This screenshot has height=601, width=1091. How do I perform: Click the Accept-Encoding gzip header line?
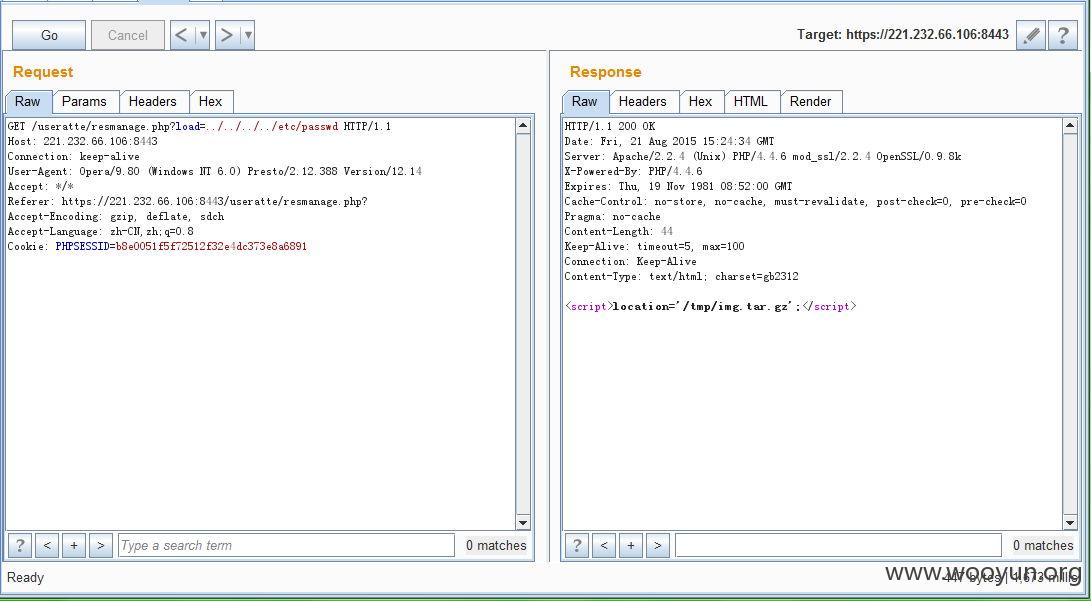pos(116,216)
